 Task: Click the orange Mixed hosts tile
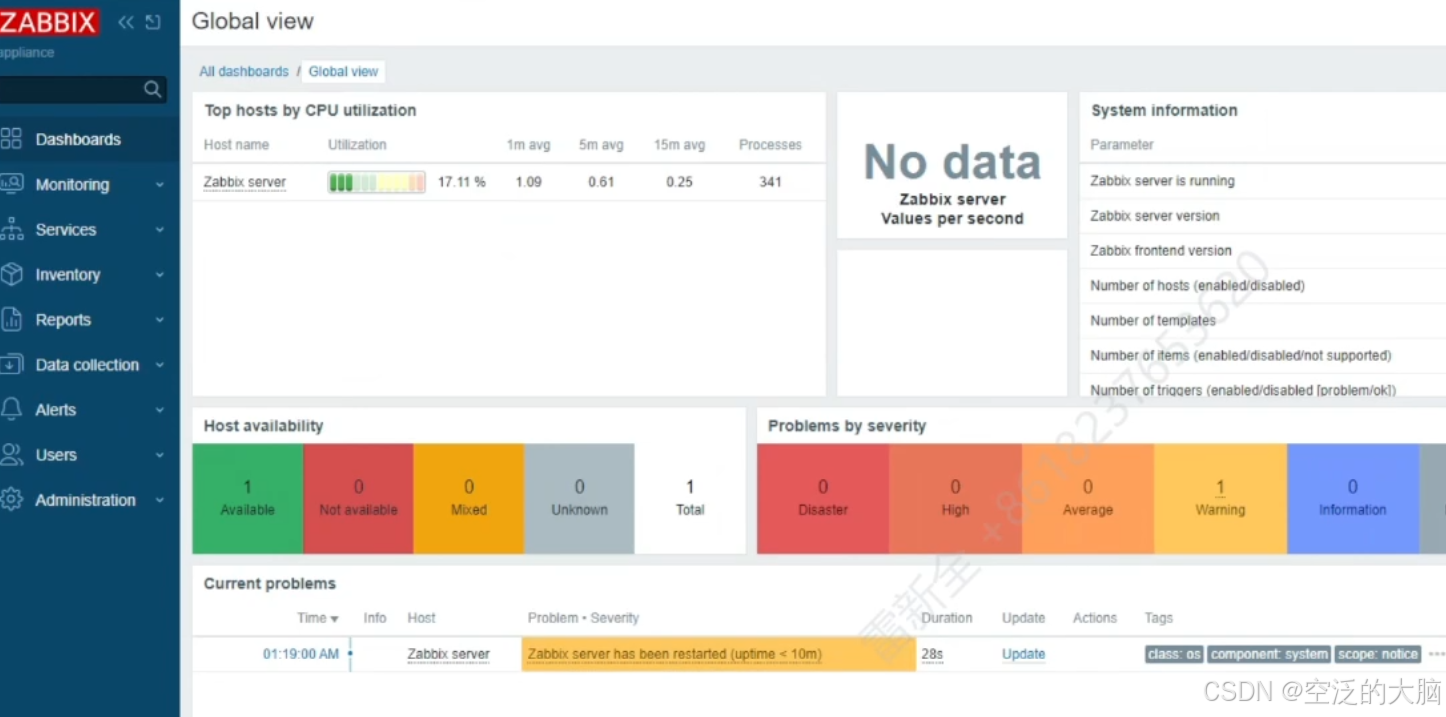pyautogui.click(x=468, y=498)
